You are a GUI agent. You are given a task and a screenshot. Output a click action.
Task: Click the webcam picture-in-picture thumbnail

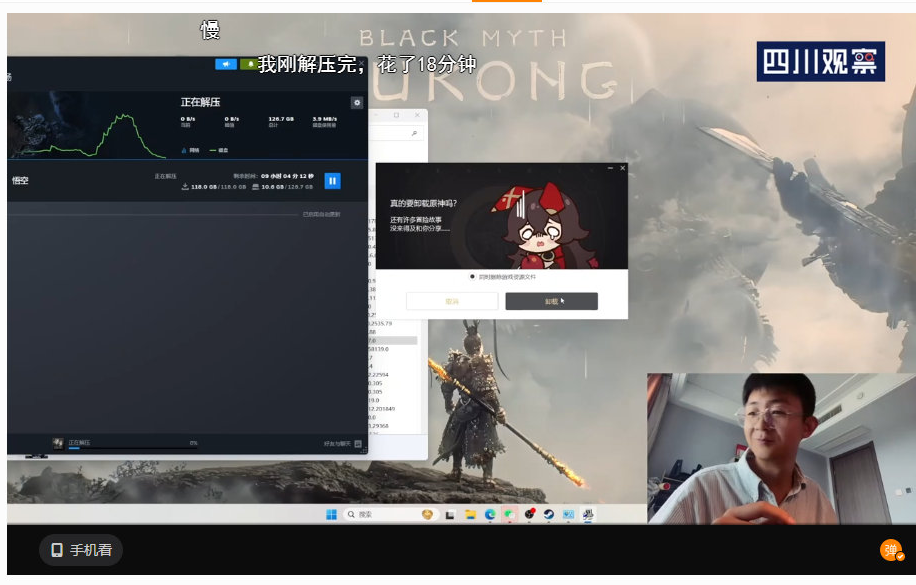click(x=781, y=448)
